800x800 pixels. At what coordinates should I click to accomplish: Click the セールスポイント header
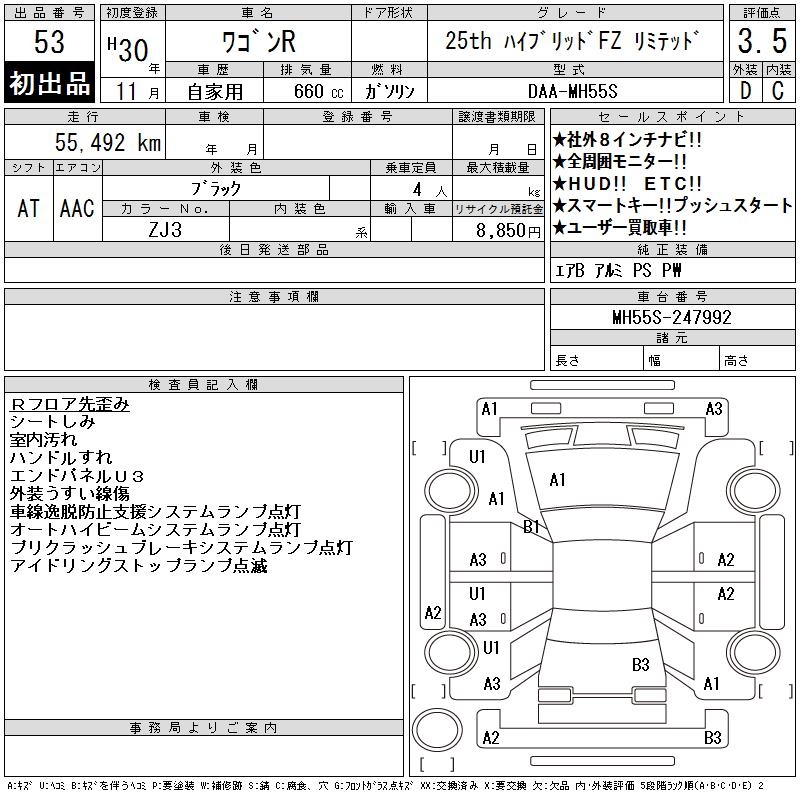click(672, 116)
